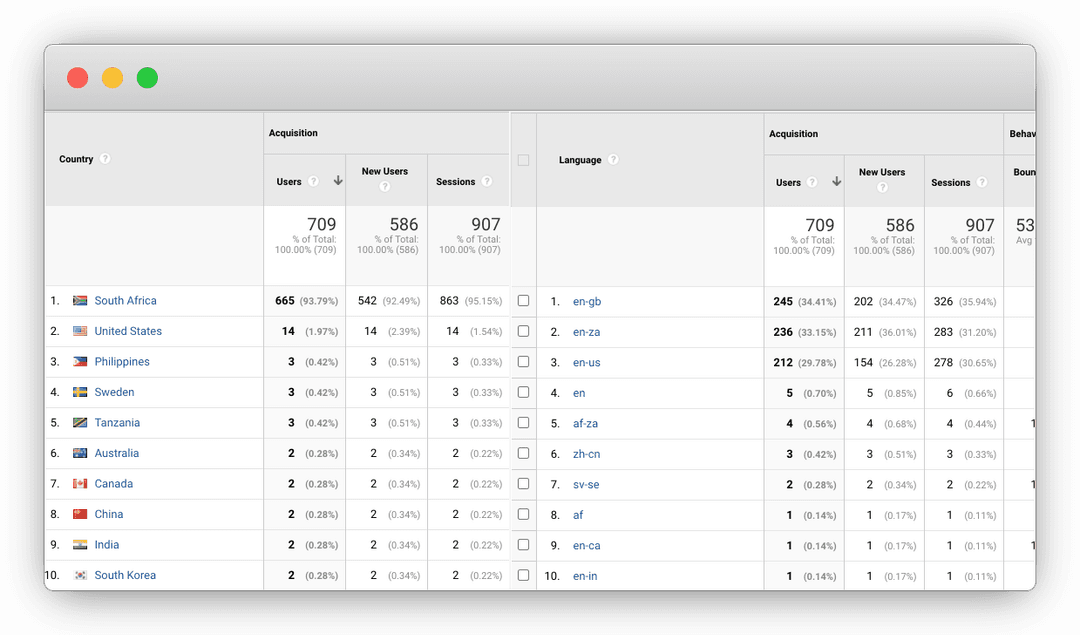Click en-gb users value 245
Screen dimensions: 1080x635
[x=782, y=302]
